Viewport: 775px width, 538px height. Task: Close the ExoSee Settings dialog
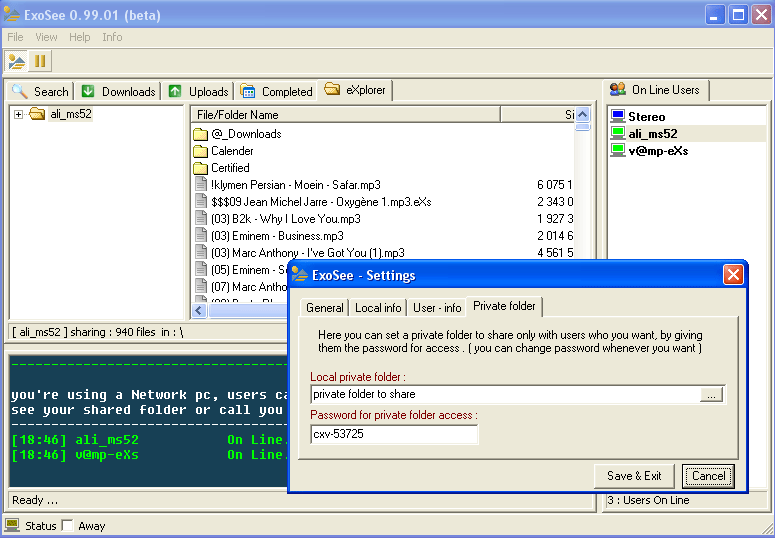coord(733,274)
